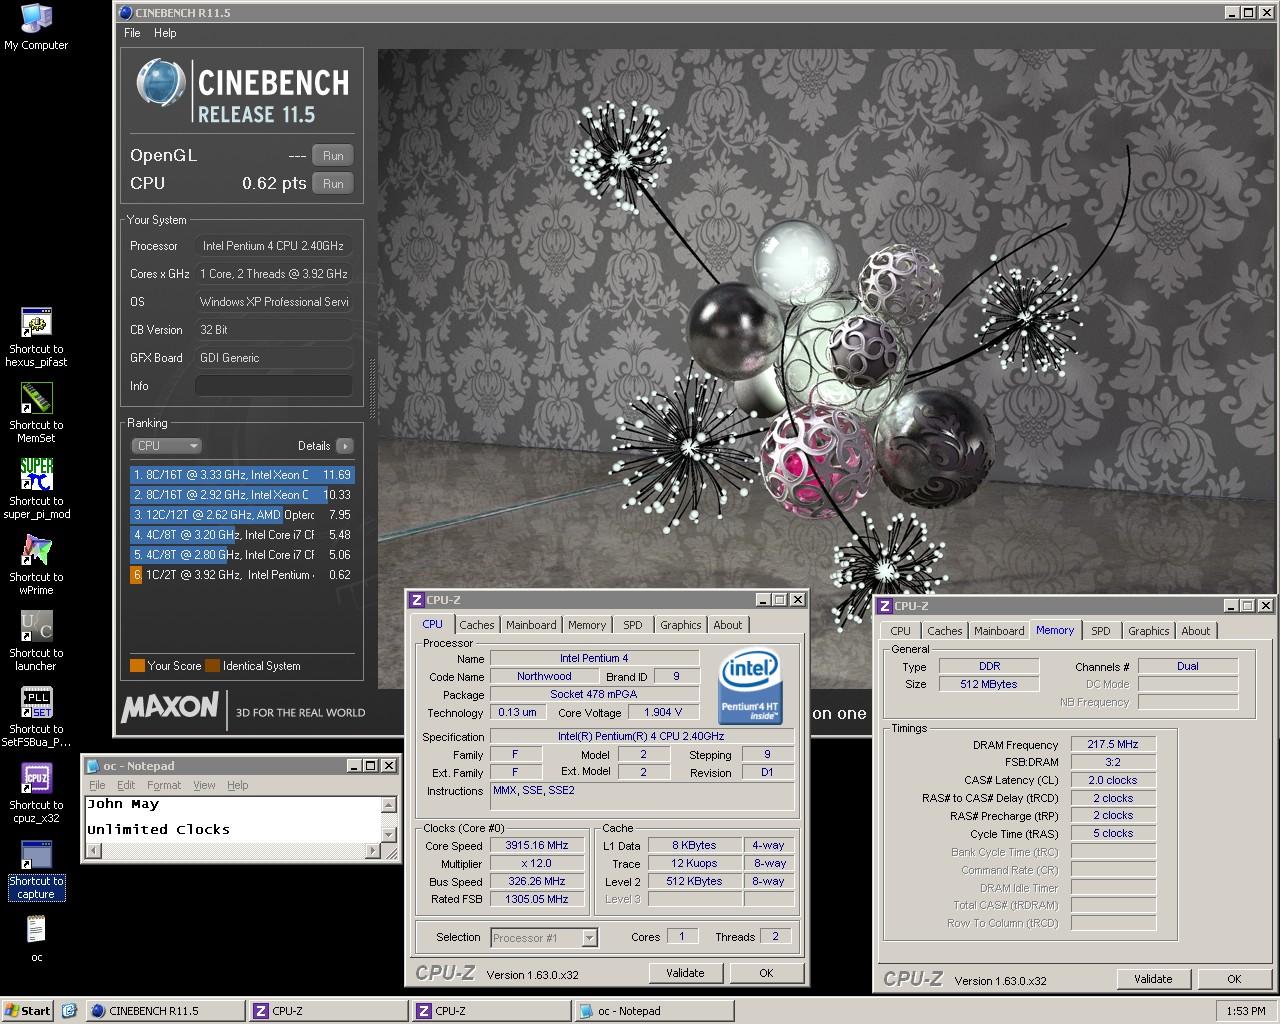
Task: Click the Notepad vertical scrollbar down arrow
Action: coord(389,834)
